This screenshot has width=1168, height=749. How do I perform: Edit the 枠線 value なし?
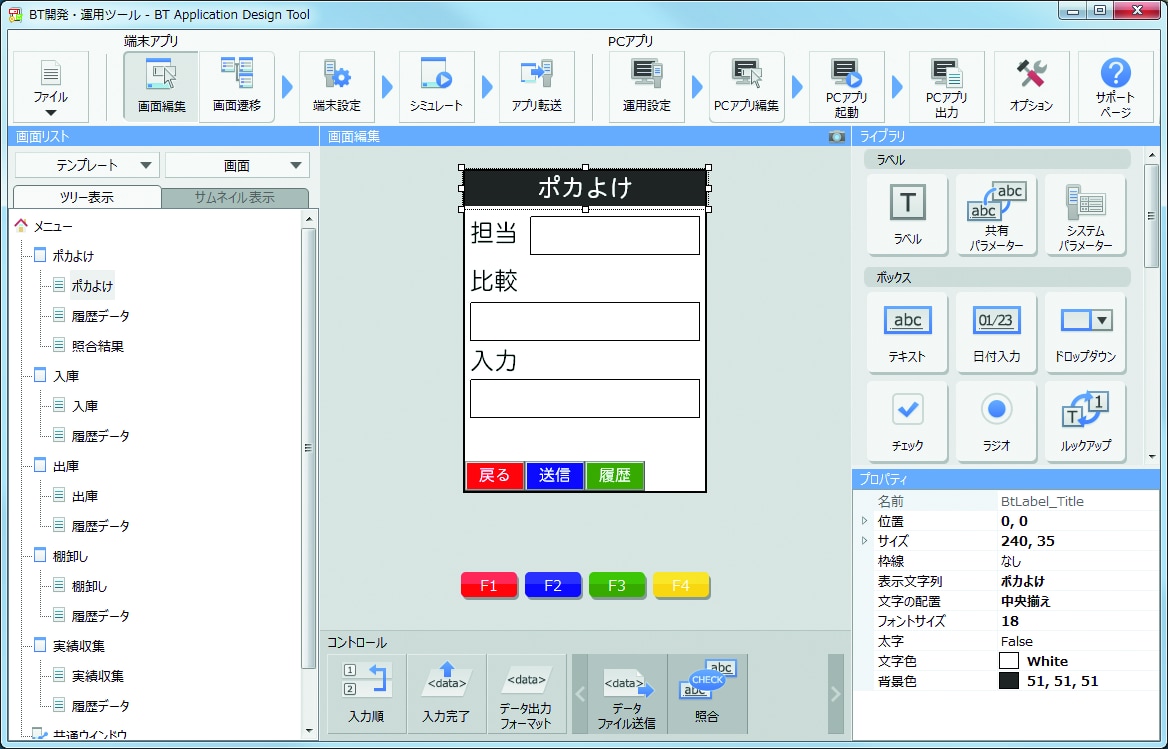pyautogui.click(x=1079, y=561)
